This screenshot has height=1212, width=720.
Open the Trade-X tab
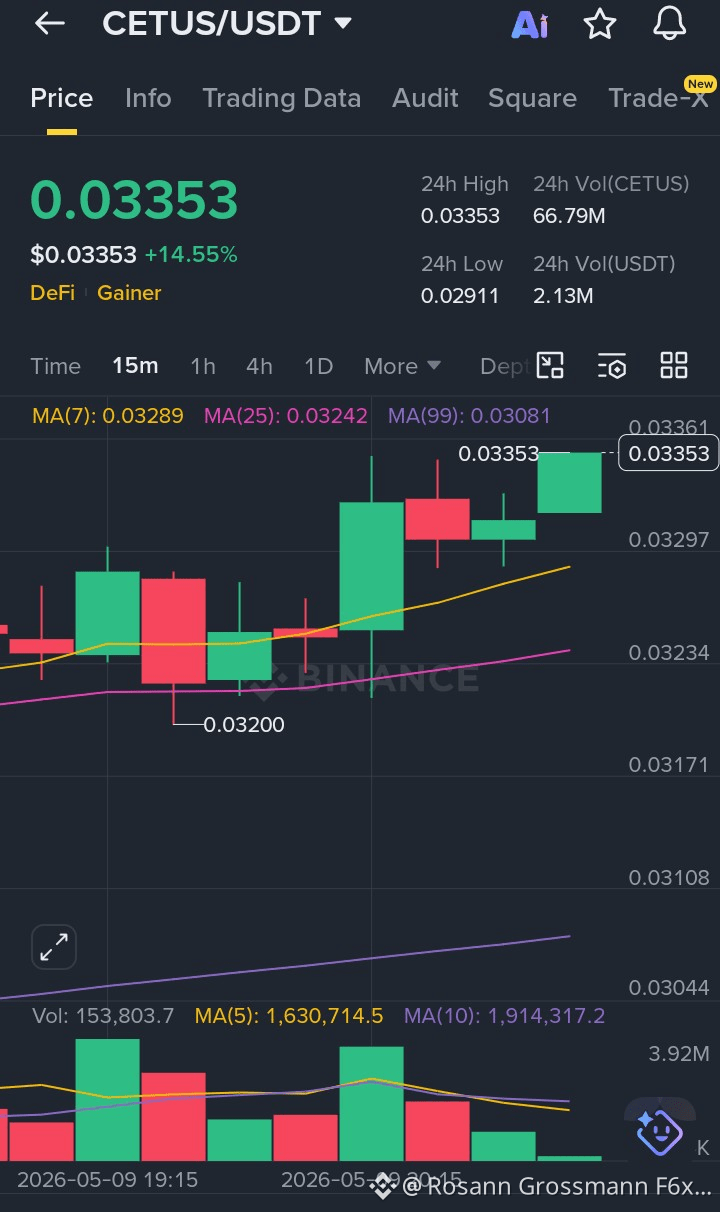pyautogui.click(x=659, y=98)
